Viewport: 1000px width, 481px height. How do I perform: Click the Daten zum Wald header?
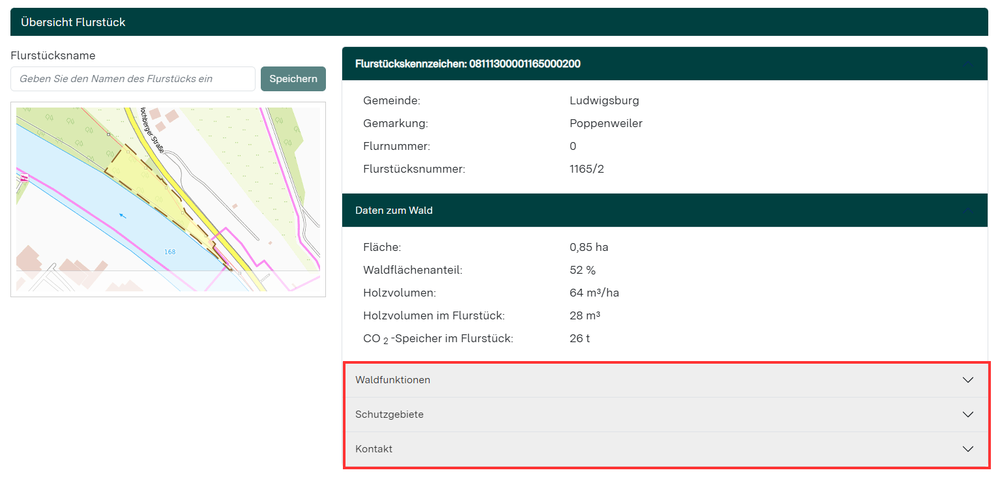(665, 210)
